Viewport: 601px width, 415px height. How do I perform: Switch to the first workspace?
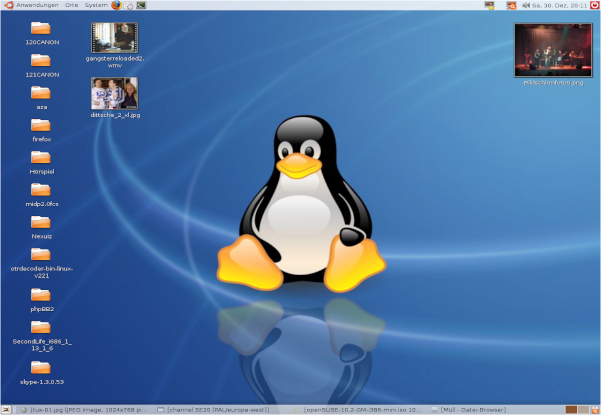pos(571,410)
